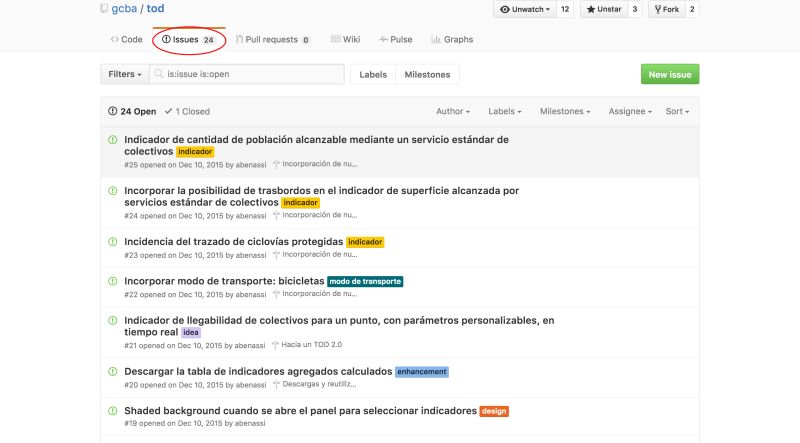Open the Shaded background issue

[301, 410]
